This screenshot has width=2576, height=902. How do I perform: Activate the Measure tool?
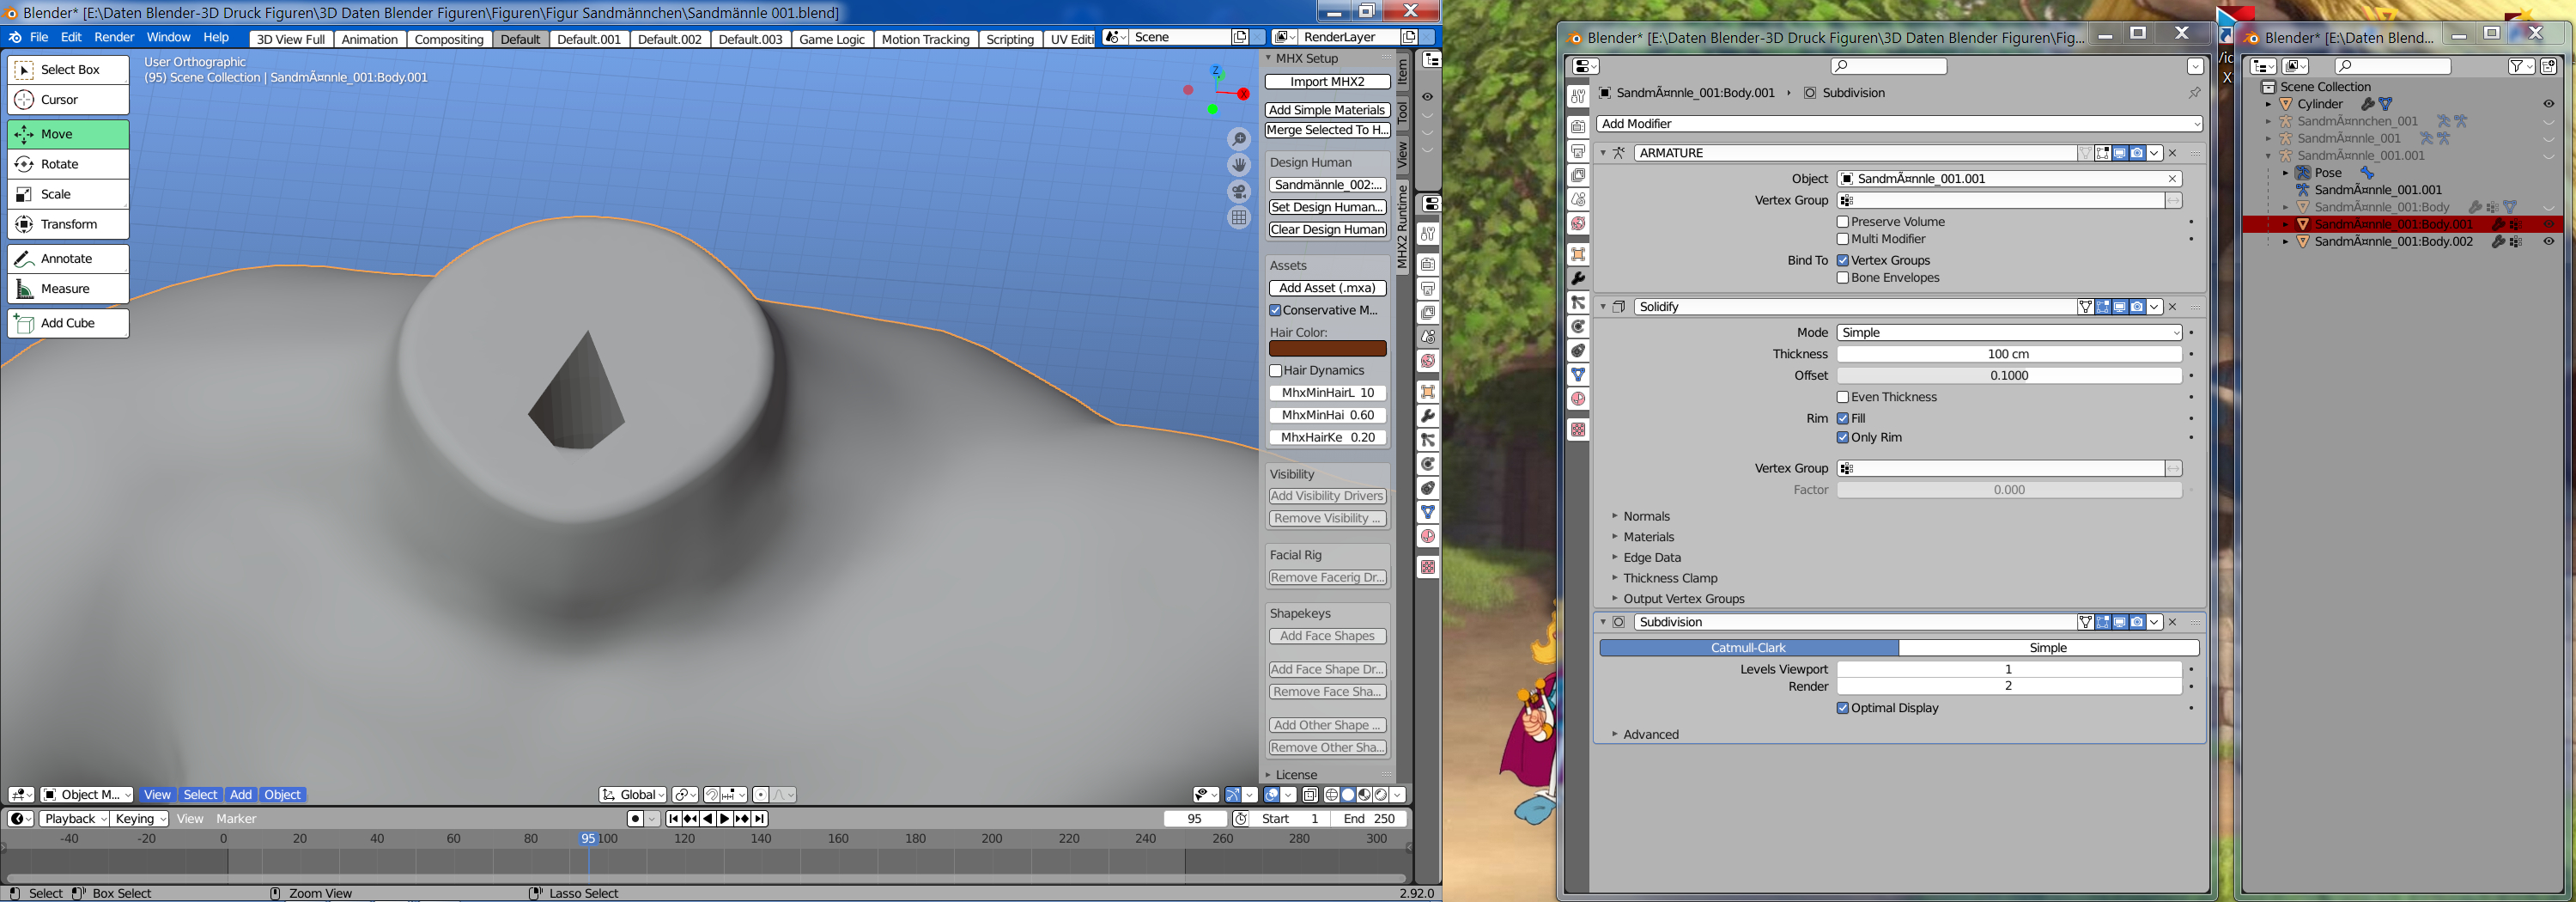68,289
